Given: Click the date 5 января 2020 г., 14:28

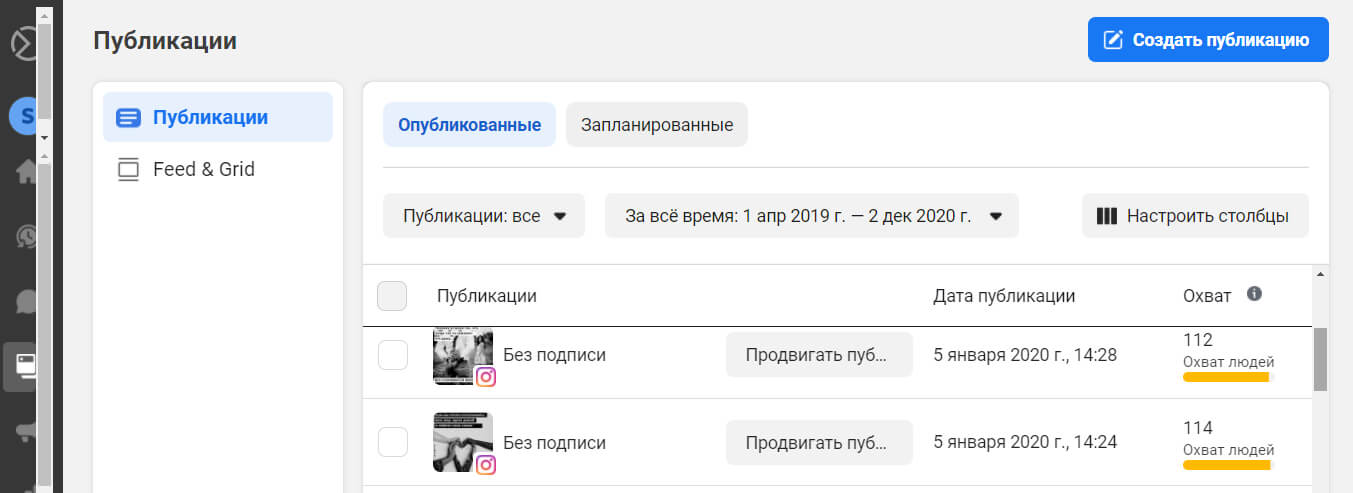Looking at the screenshot, I should click(1025, 355).
